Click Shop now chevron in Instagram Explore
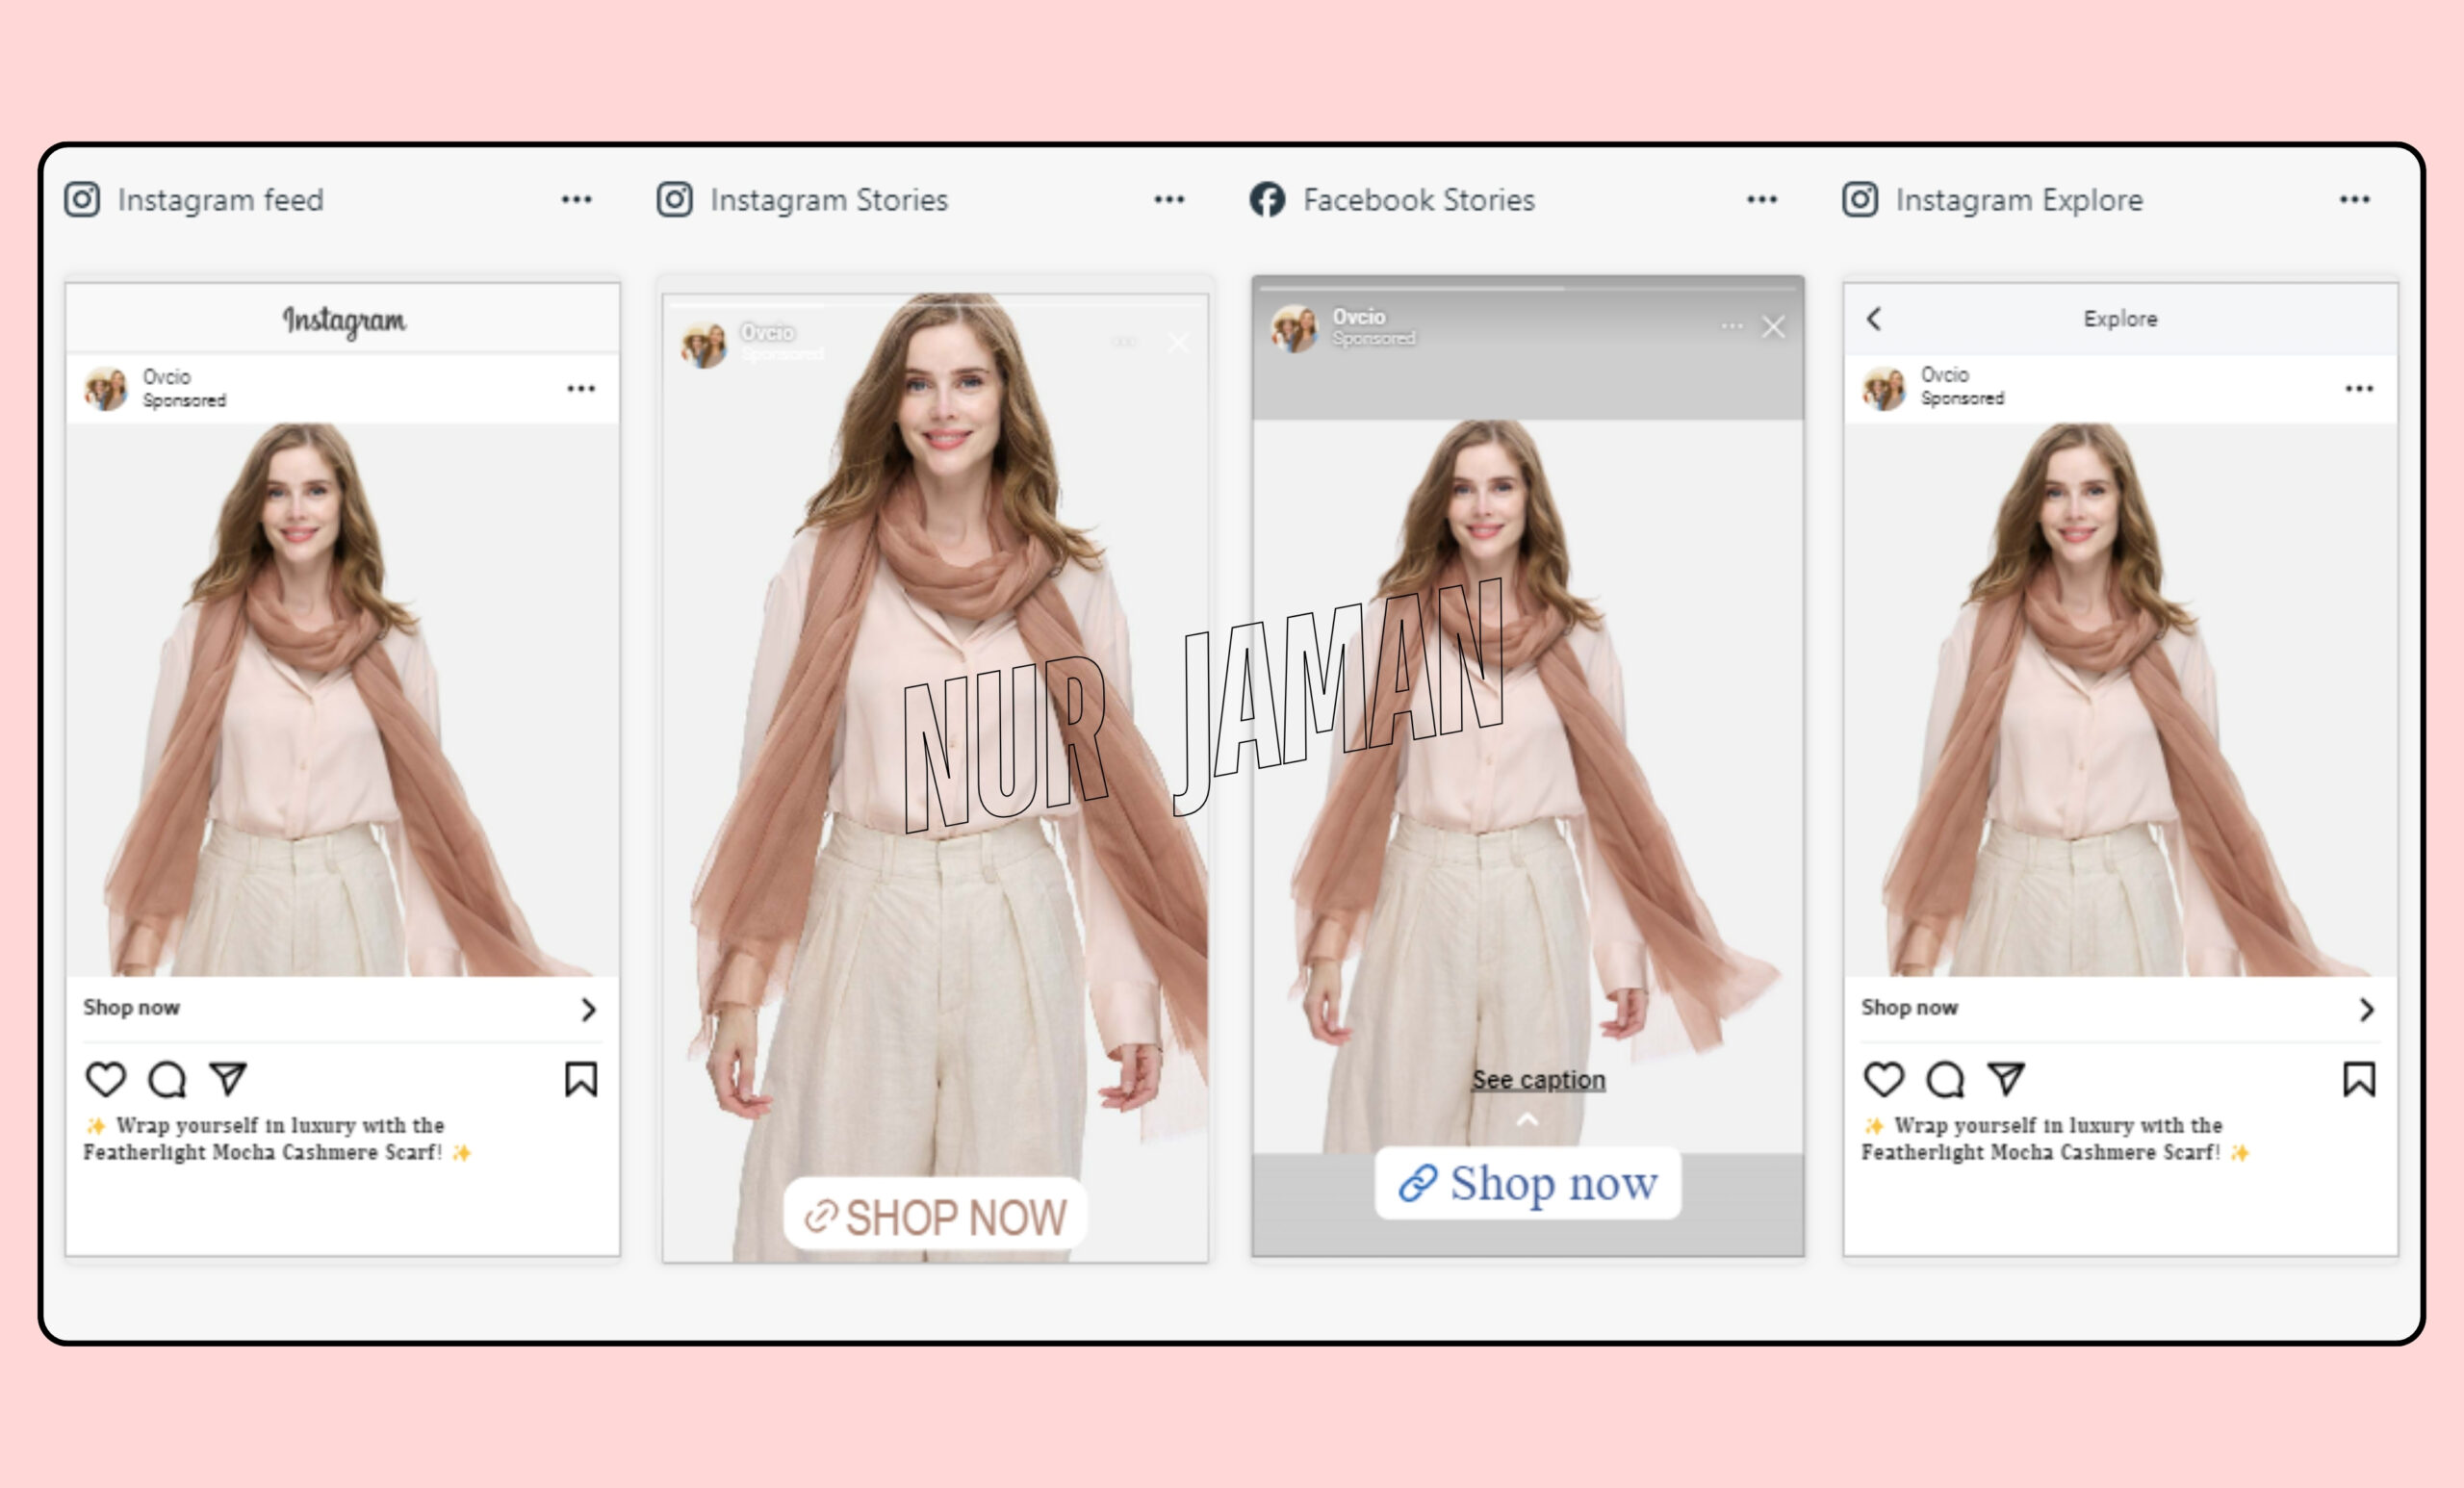The width and height of the screenshot is (2464, 1488). [2367, 1010]
